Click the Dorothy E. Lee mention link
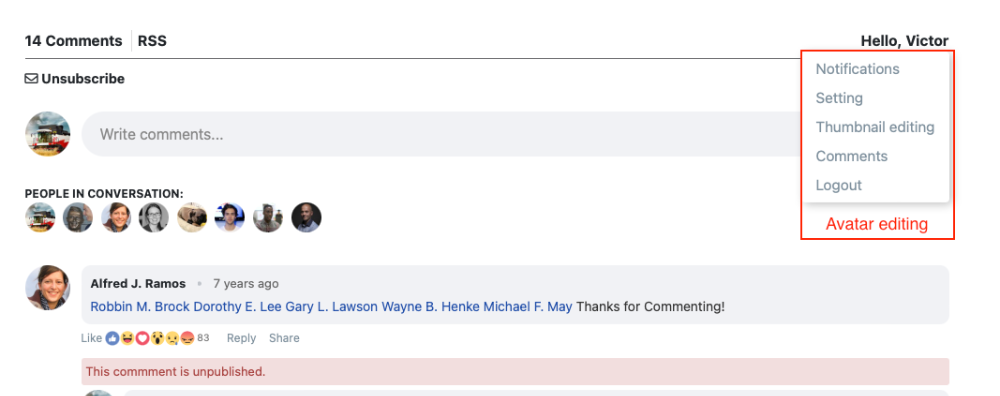This screenshot has height=396, width=1000. click(x=237, y=307)
